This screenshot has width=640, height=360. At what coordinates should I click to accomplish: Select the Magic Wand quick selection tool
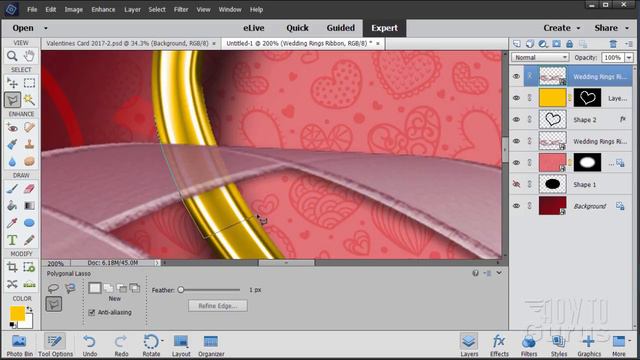(29, 100)
